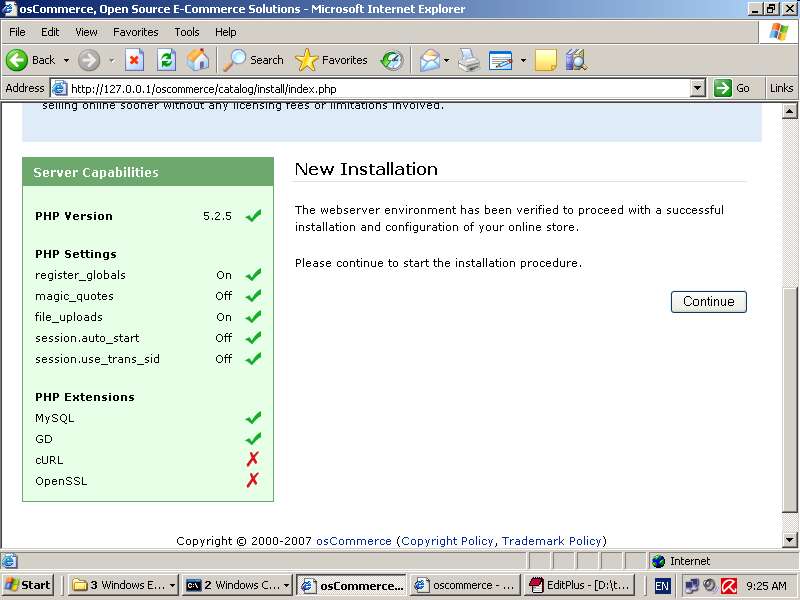Open the View menu
The width and height of the screenshot is (800, 600).
pos(86,32)
